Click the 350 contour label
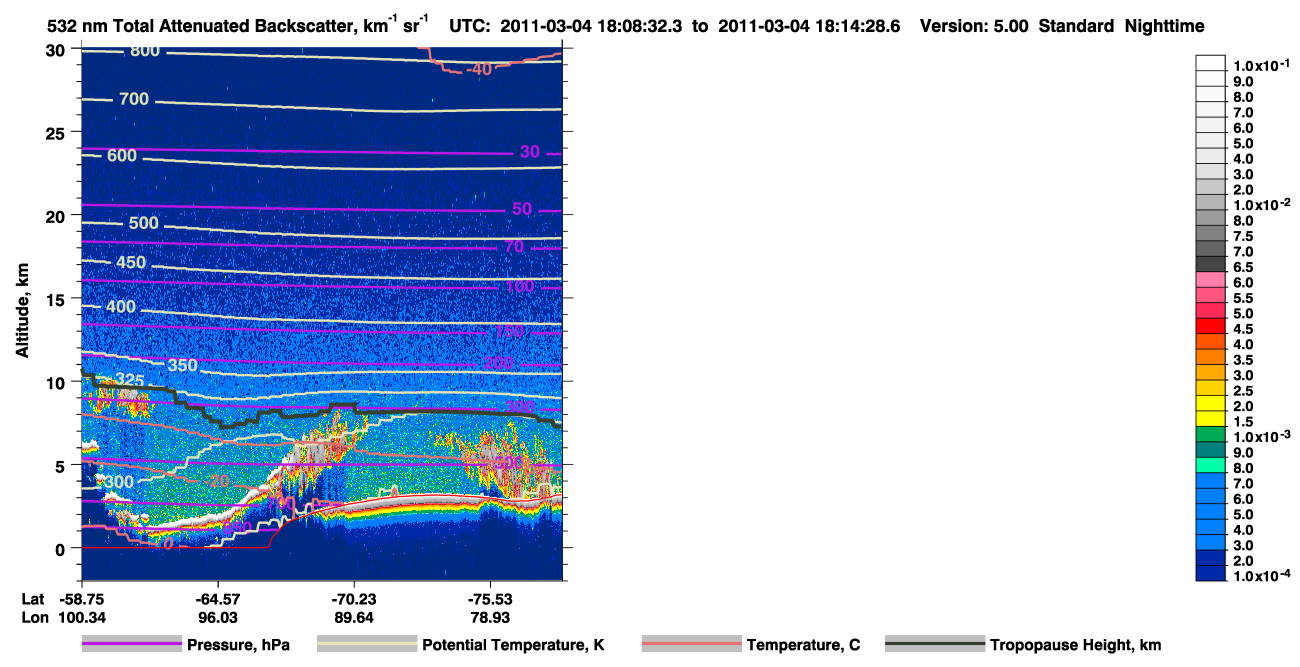Screen dimensions: 1300x667 182,365
